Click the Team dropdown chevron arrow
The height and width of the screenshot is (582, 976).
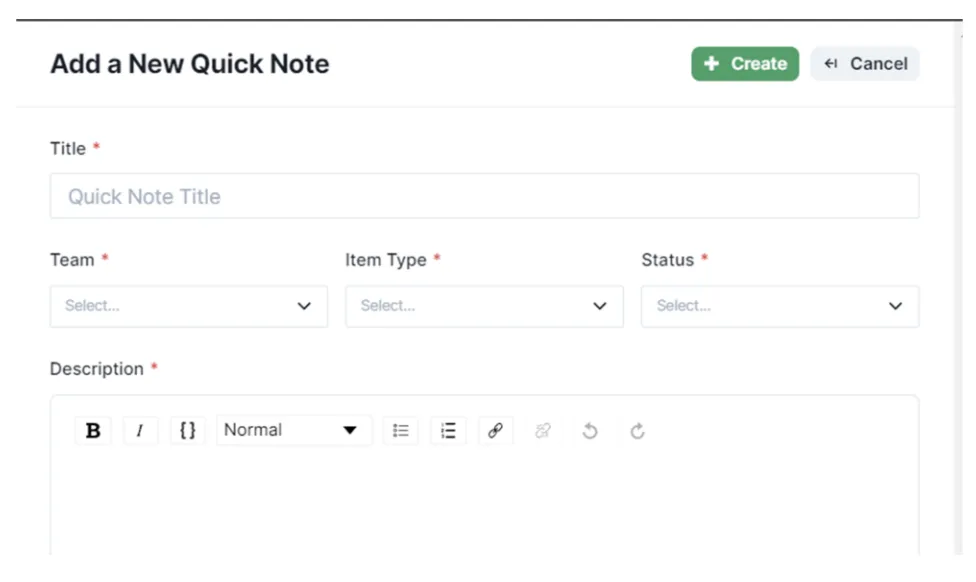pos(304,306)
